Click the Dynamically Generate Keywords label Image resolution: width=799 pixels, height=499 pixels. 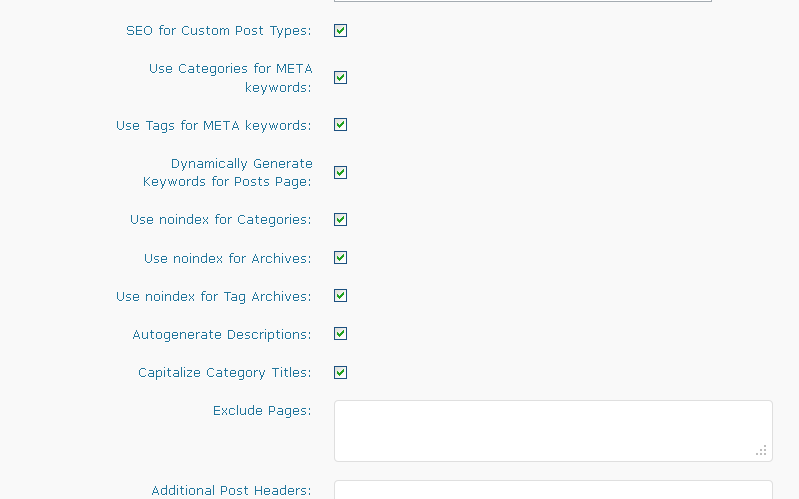tap(228, 173)
